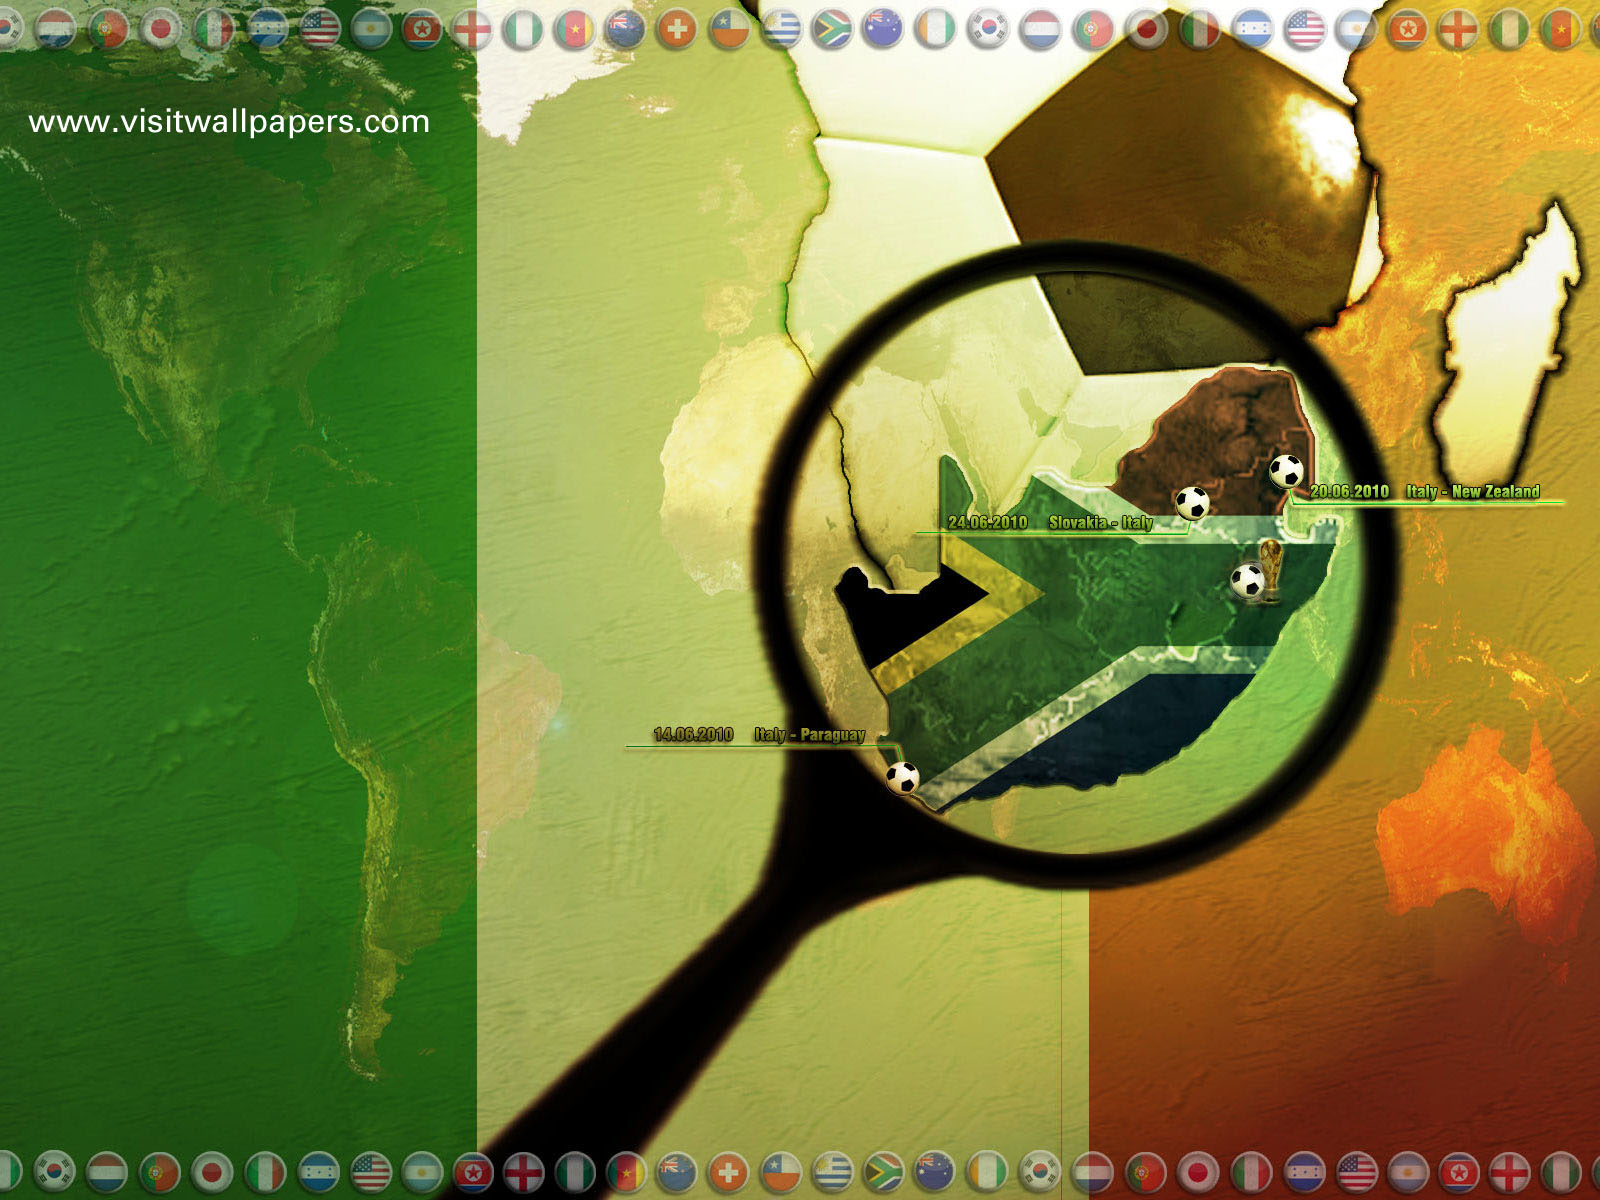Screen dimensions: 1600x1200
Task: Click the Australia flag in the bottom row
Action: pos(935,1171)
